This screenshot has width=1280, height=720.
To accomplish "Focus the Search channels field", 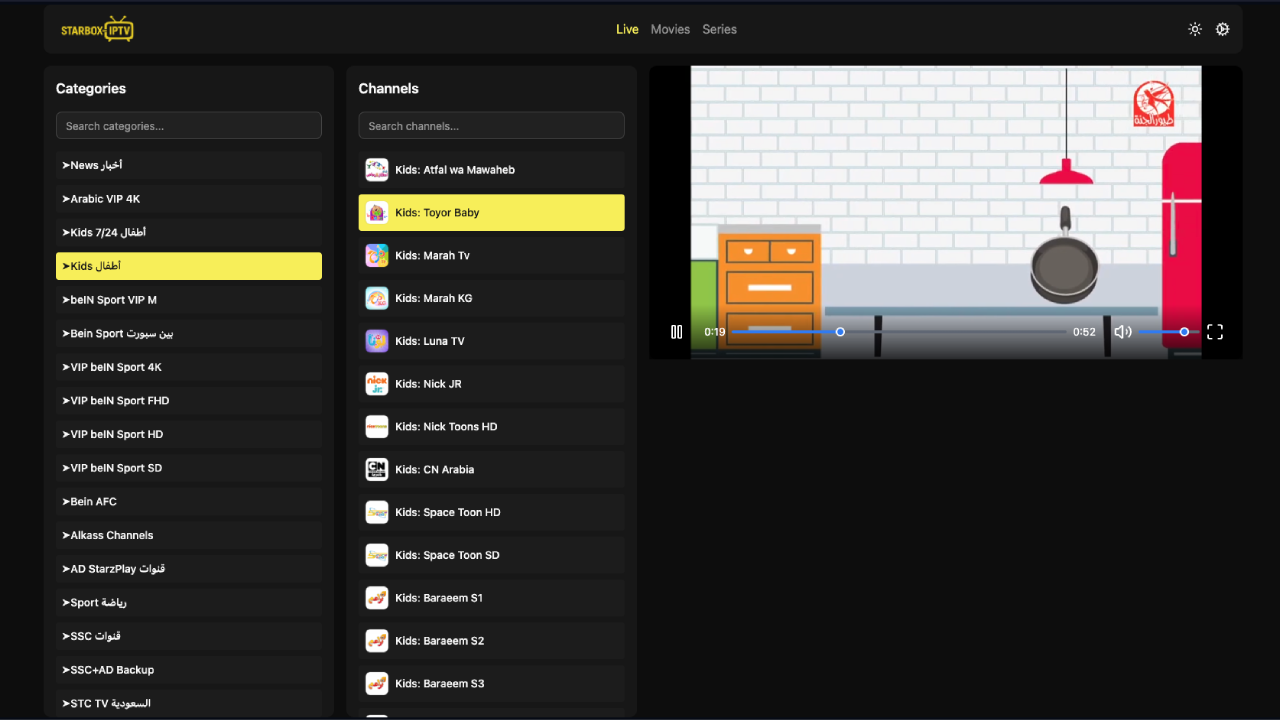I will point(492,126).
